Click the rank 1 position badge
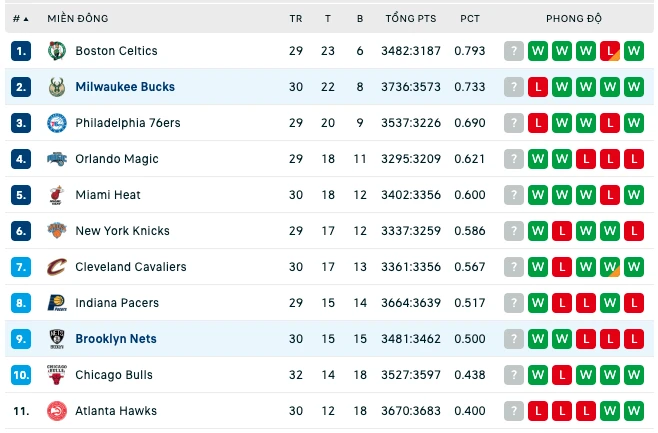The height and width of the screenshot is (433, 658). click(21, 51)
